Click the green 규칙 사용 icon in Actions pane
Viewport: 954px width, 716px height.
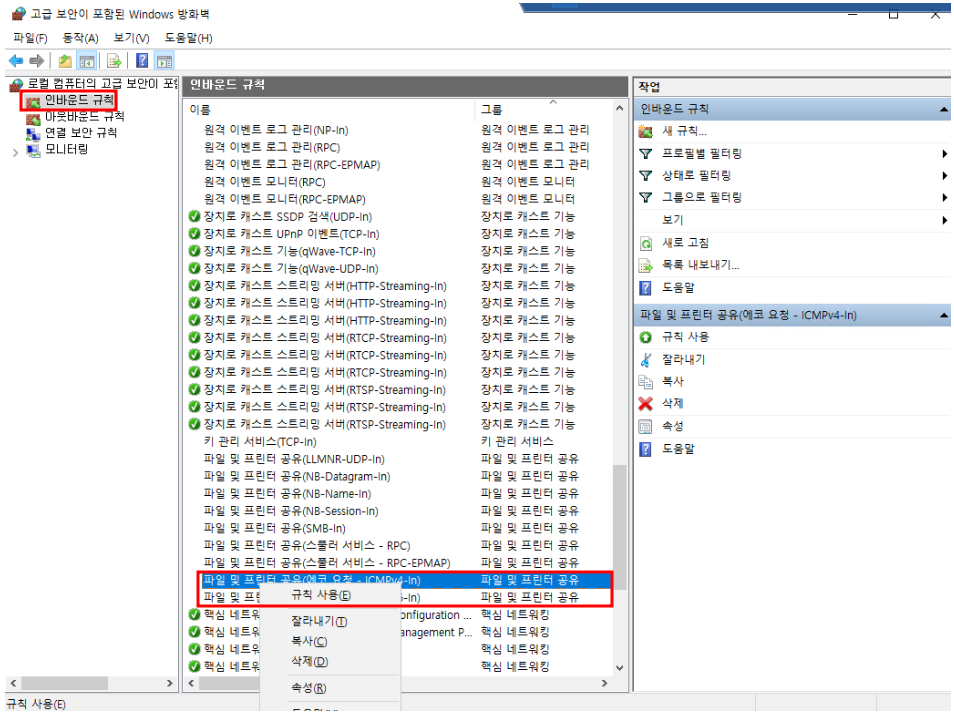[x=646, y=337]
